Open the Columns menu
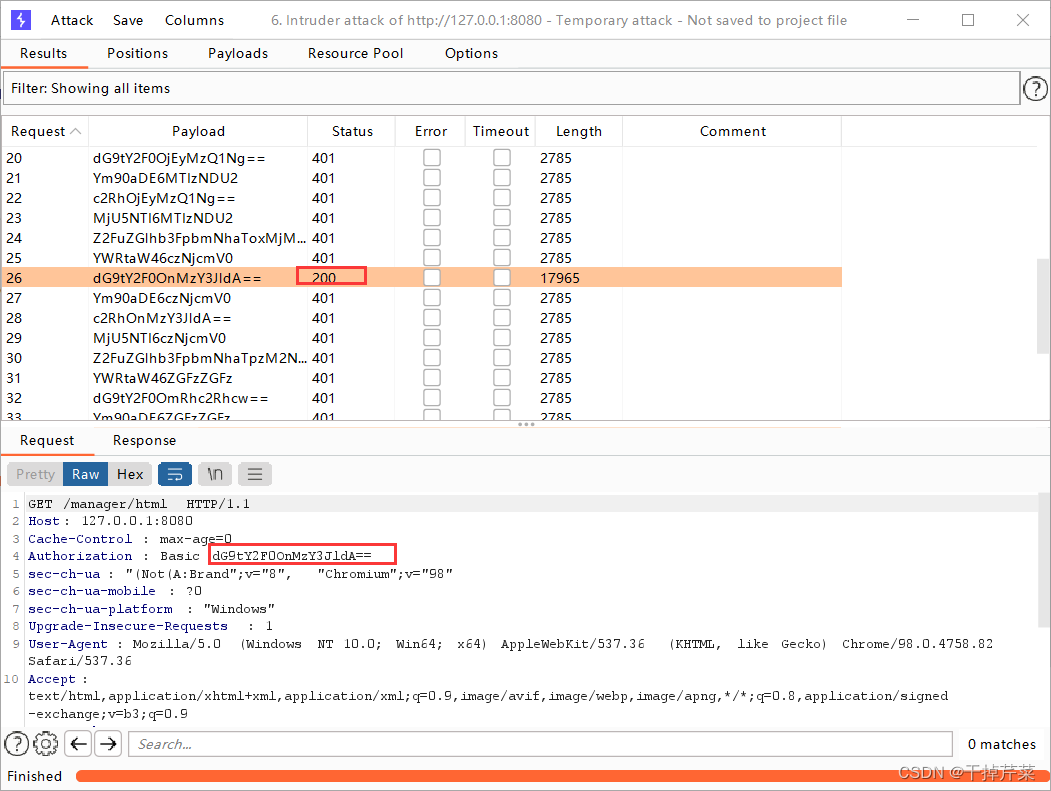 tap(194, 20)
